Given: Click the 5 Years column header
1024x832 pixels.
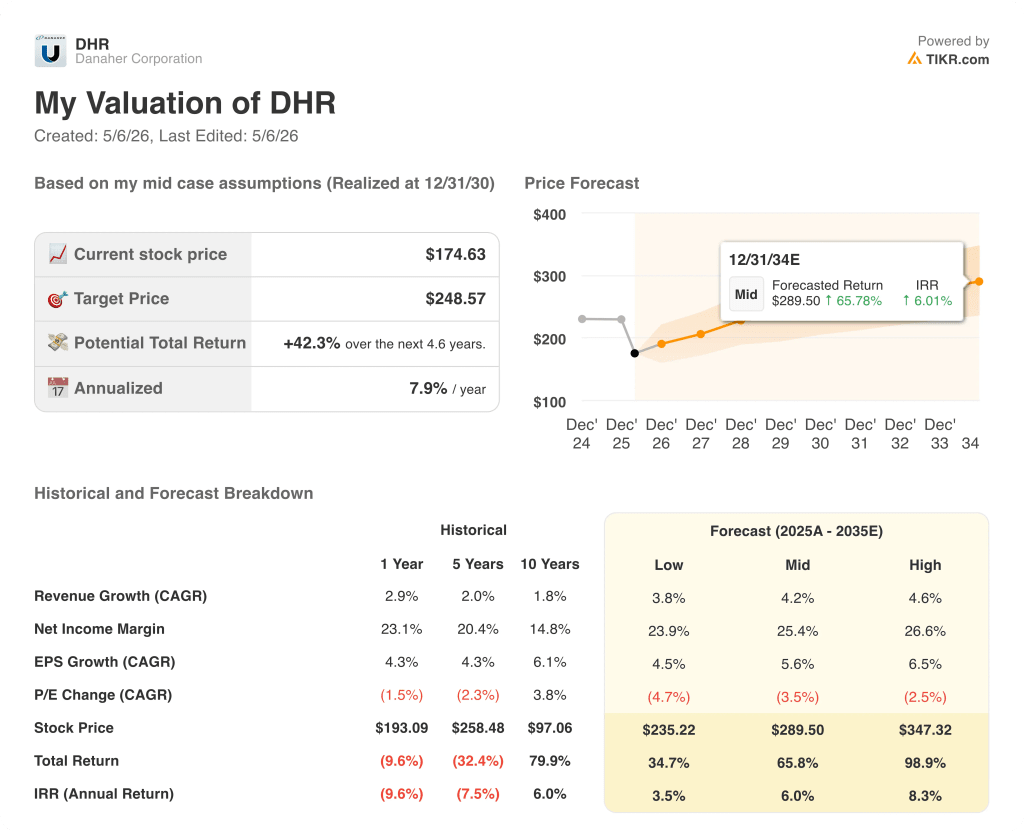Looking at the screenshot, I should pos(478,564).
